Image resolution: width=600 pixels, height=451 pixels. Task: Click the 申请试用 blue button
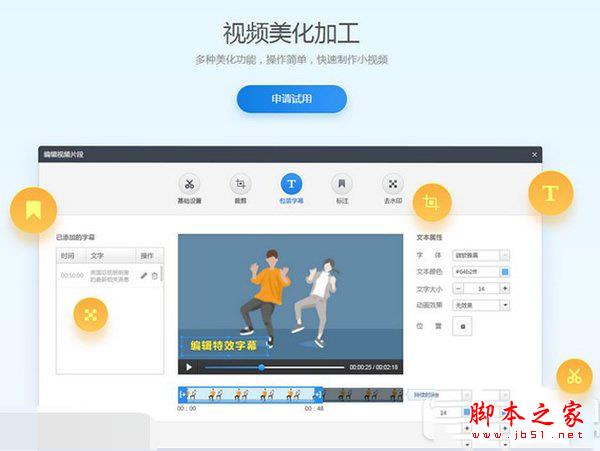(292, 99)
